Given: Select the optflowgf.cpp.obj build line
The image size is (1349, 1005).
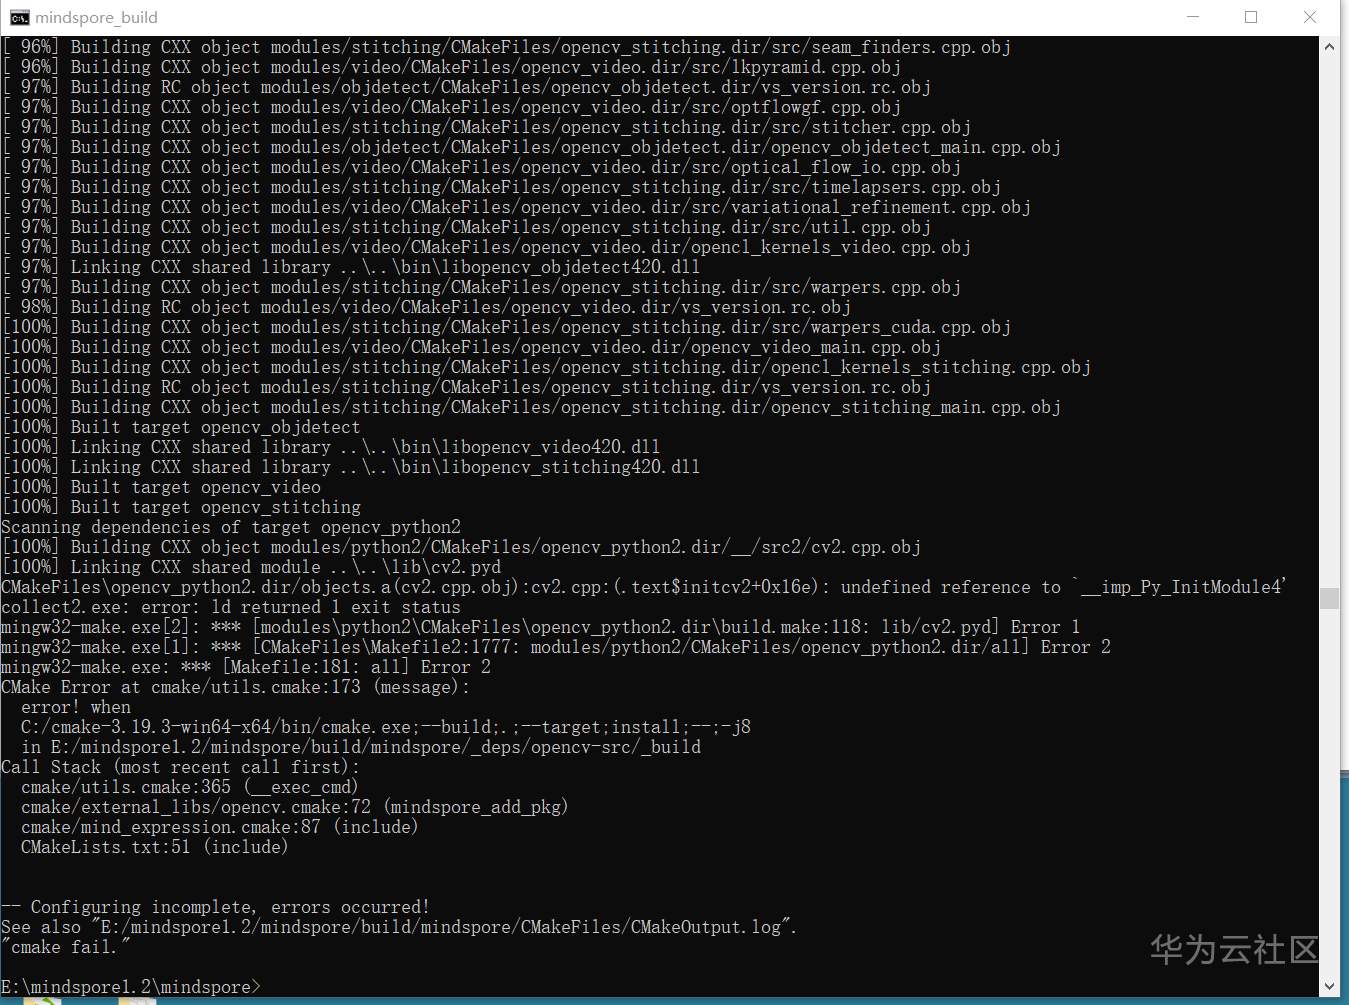Looking at the screenshot, I should pos(451,107).
